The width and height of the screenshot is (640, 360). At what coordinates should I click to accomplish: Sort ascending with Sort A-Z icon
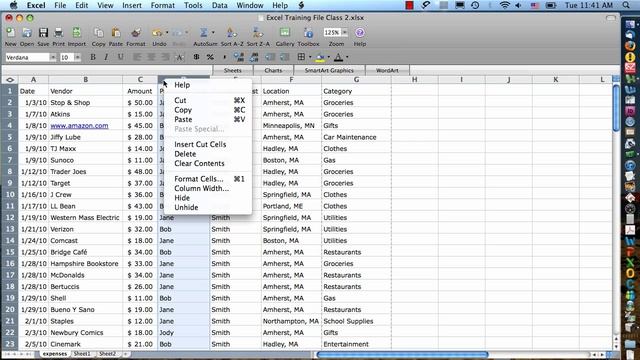pyautogui.click(x=231, y=33)
